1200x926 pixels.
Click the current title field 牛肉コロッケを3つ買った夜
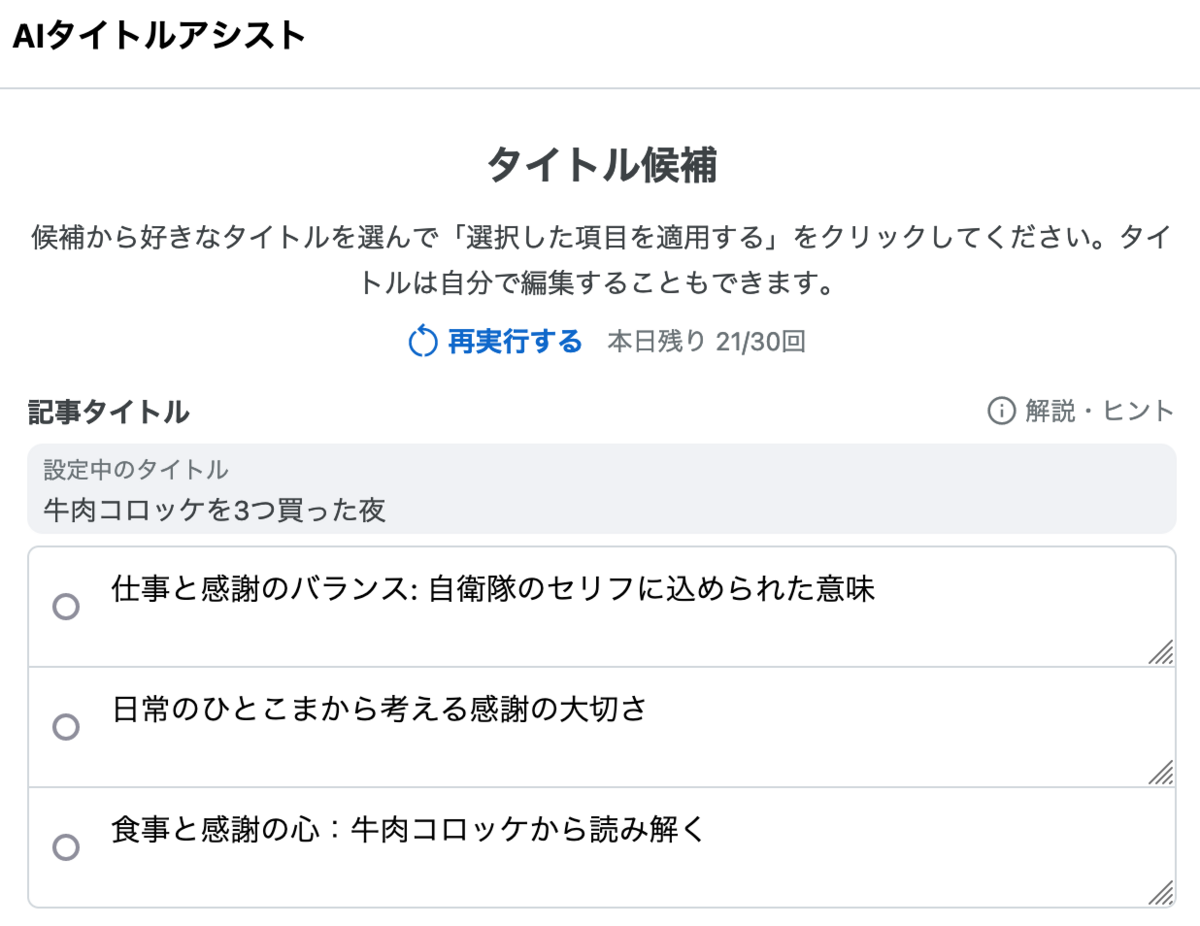(601, 489)
